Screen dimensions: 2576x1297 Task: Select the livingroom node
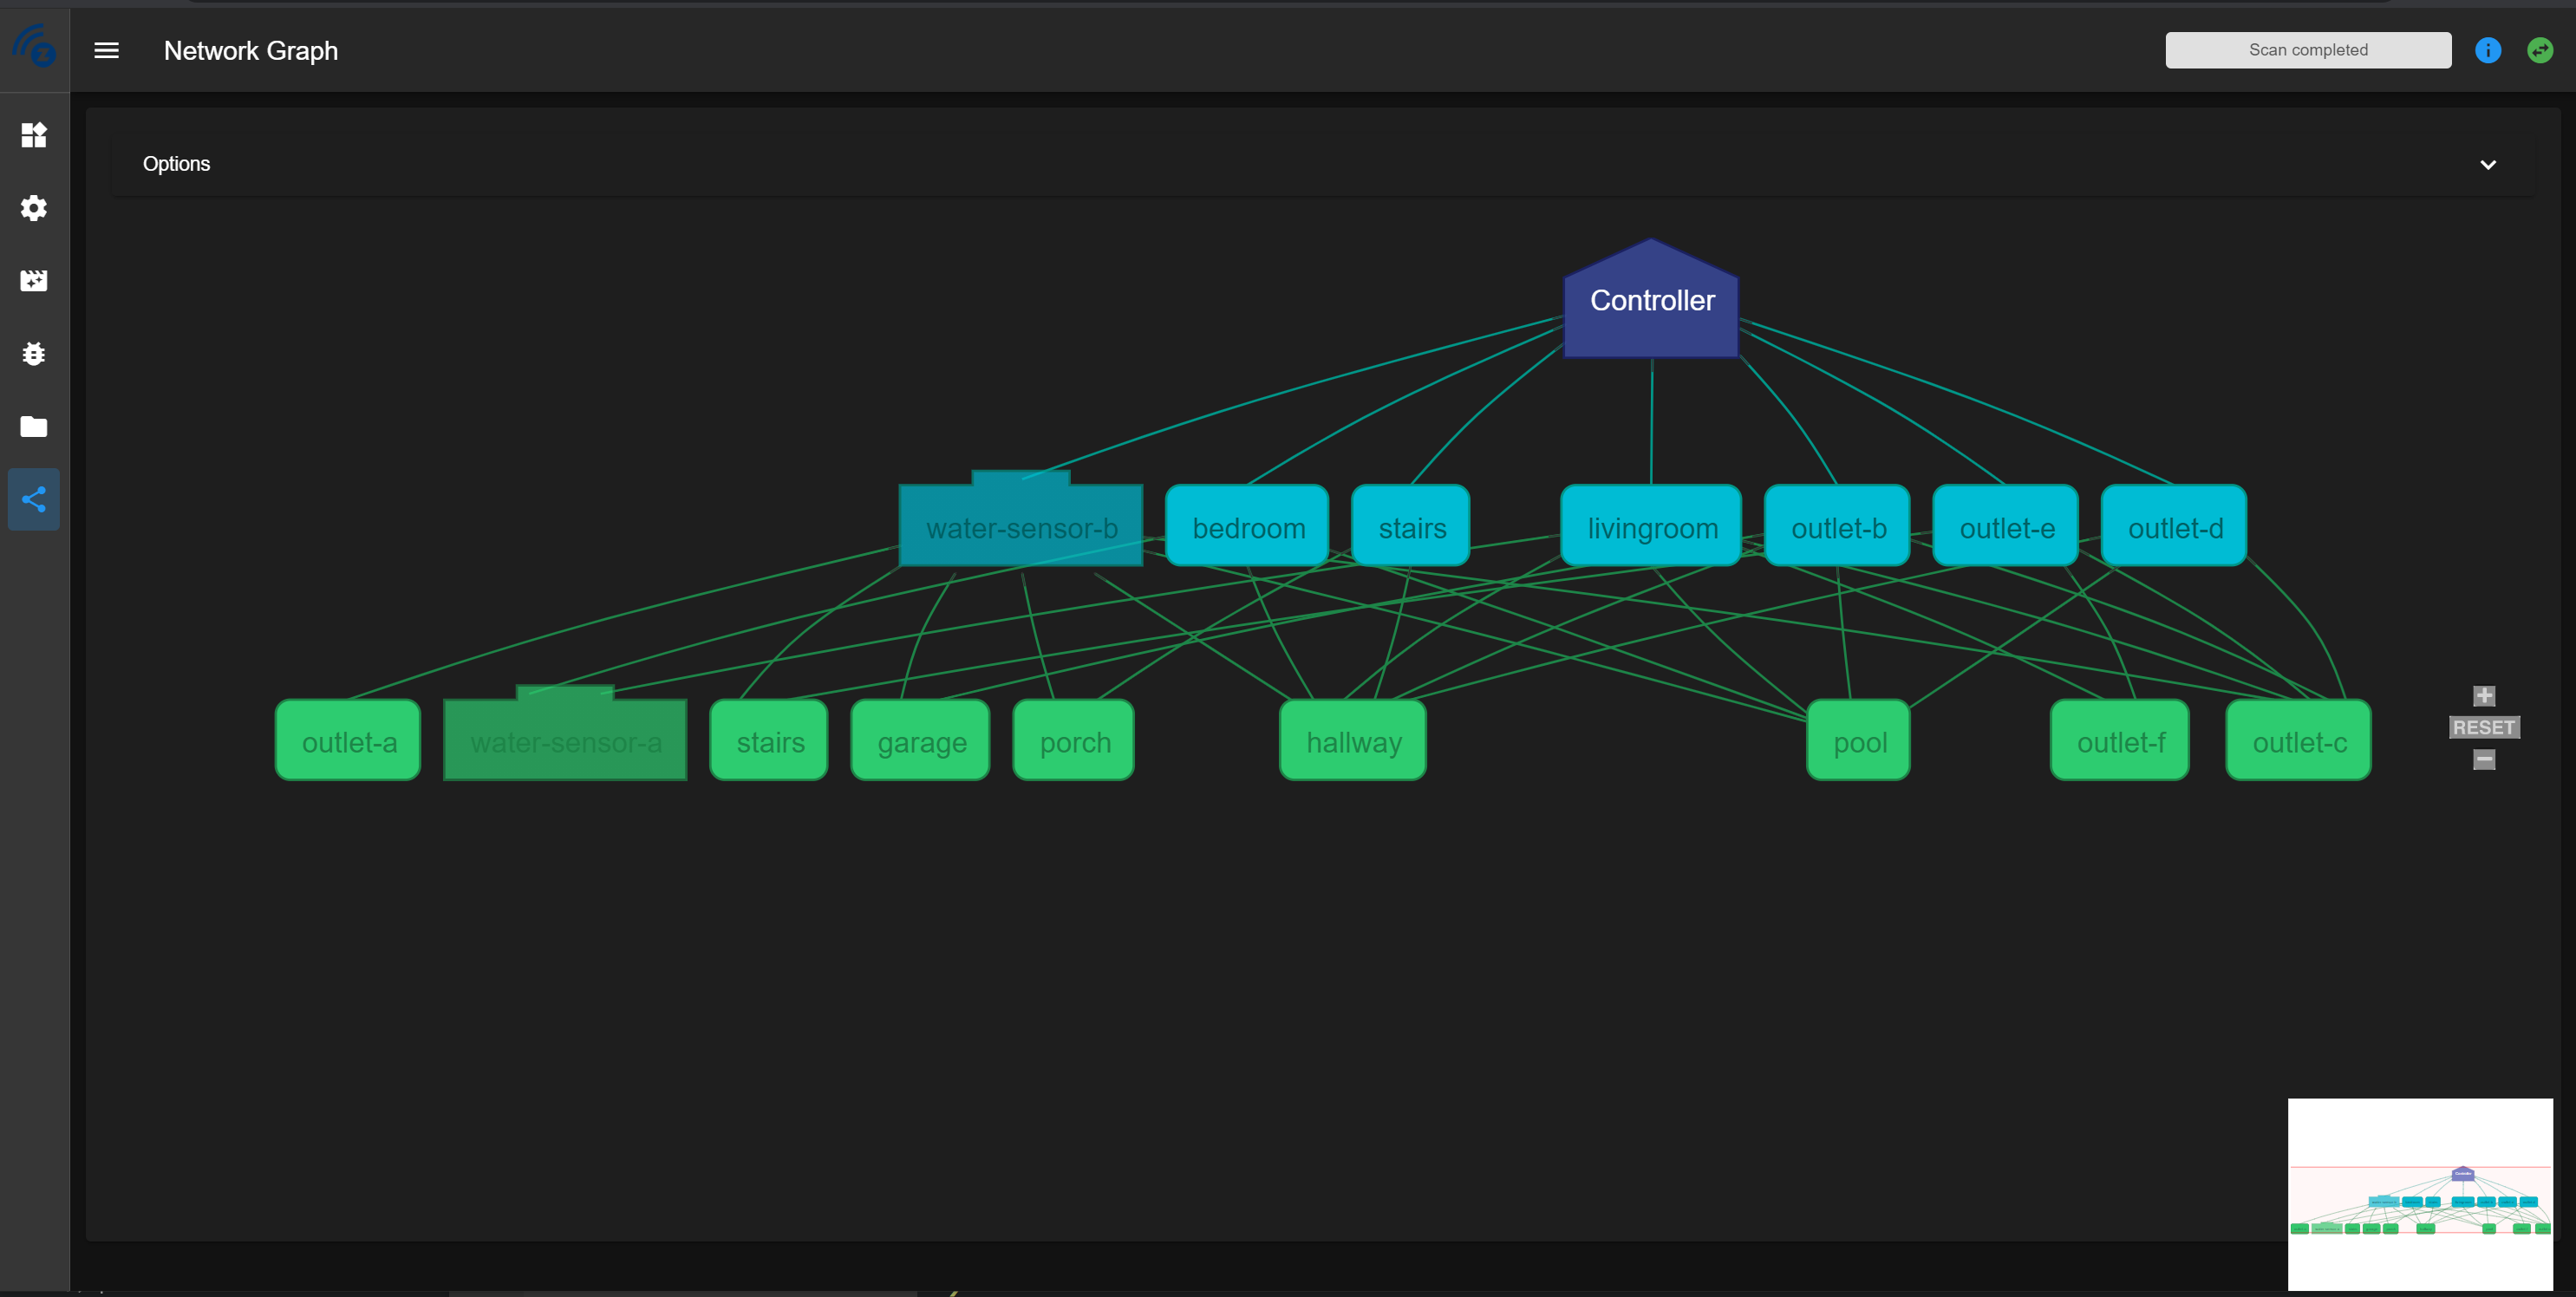(1651, 527)
